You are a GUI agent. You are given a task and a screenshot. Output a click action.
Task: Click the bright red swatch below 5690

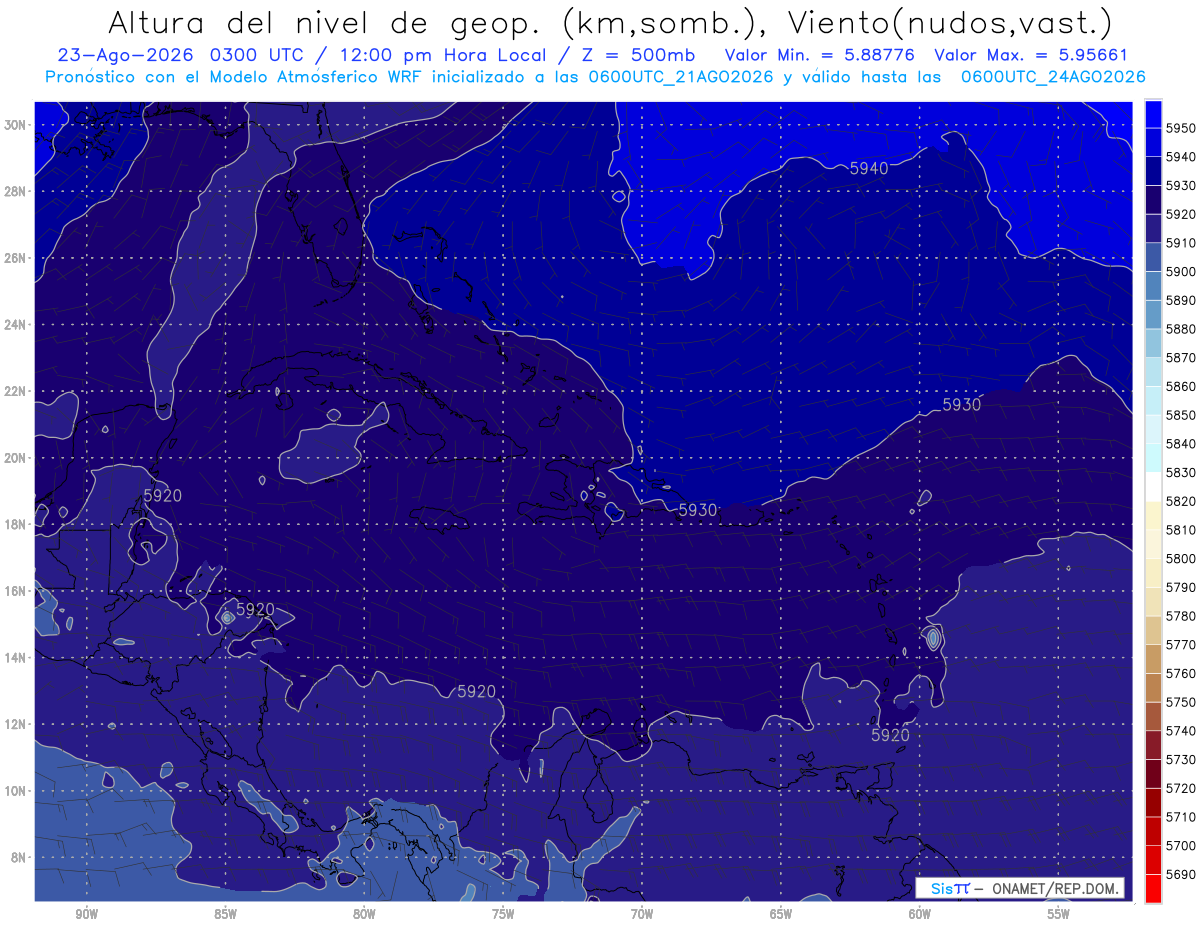[x=1153, y=888]
